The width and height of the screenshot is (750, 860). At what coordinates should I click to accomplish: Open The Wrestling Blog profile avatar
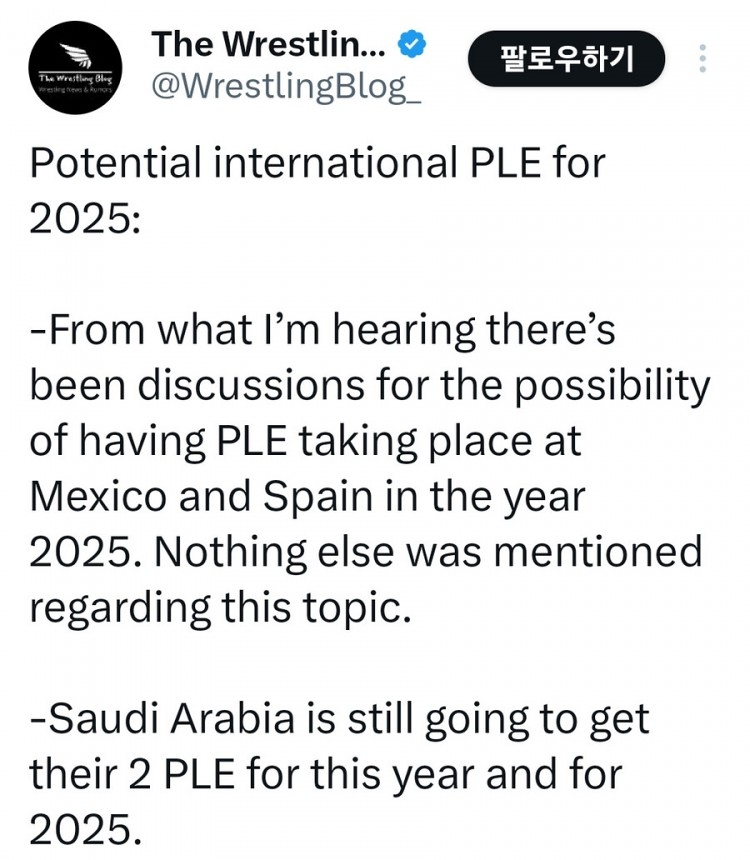click(75, 67)
